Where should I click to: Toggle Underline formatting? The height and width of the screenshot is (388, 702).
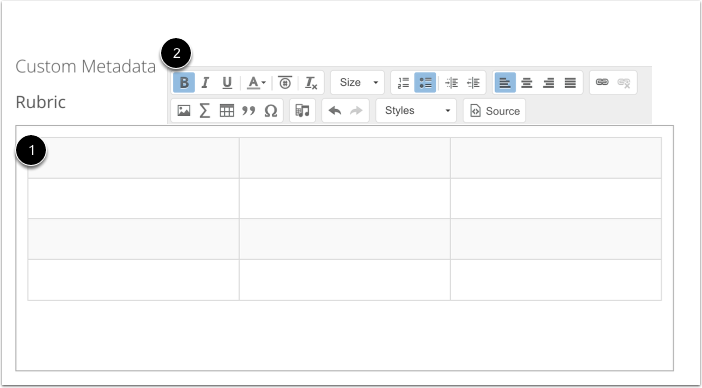(227, 83)
